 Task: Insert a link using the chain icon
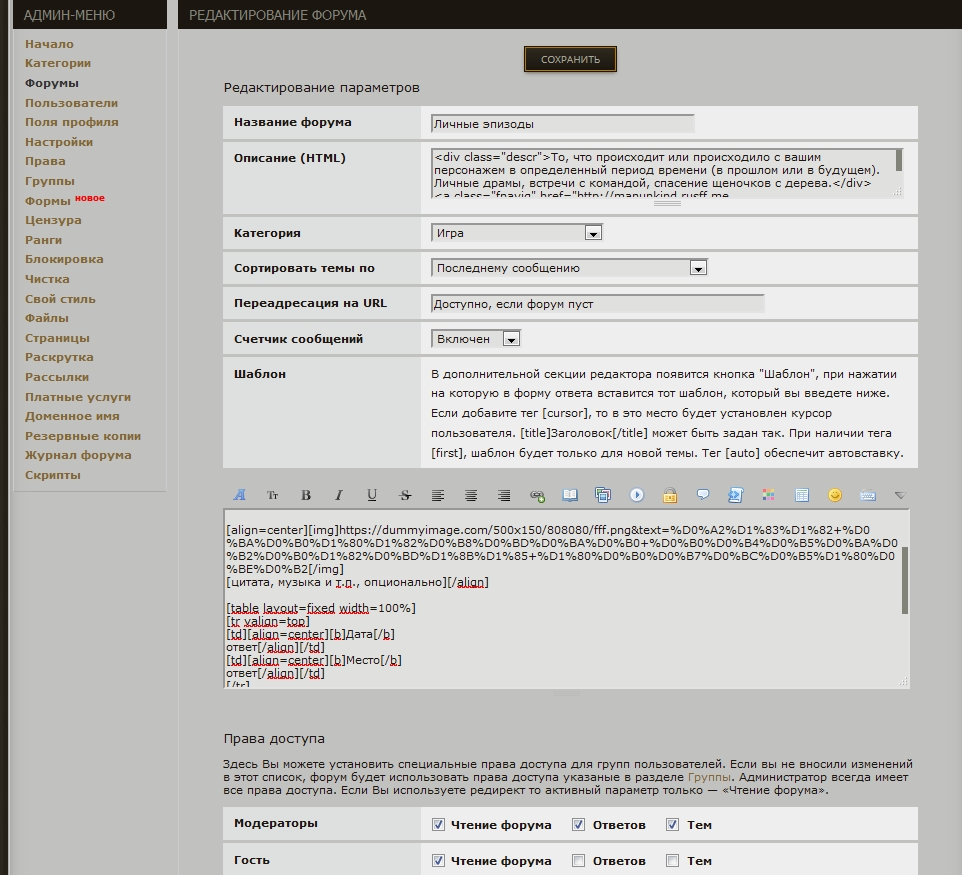click(x=537, y=495)
